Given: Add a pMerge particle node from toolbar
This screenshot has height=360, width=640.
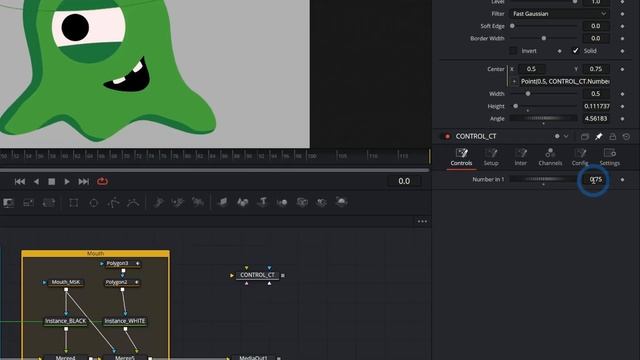Looking at the screenshot, I should (178, 202).
